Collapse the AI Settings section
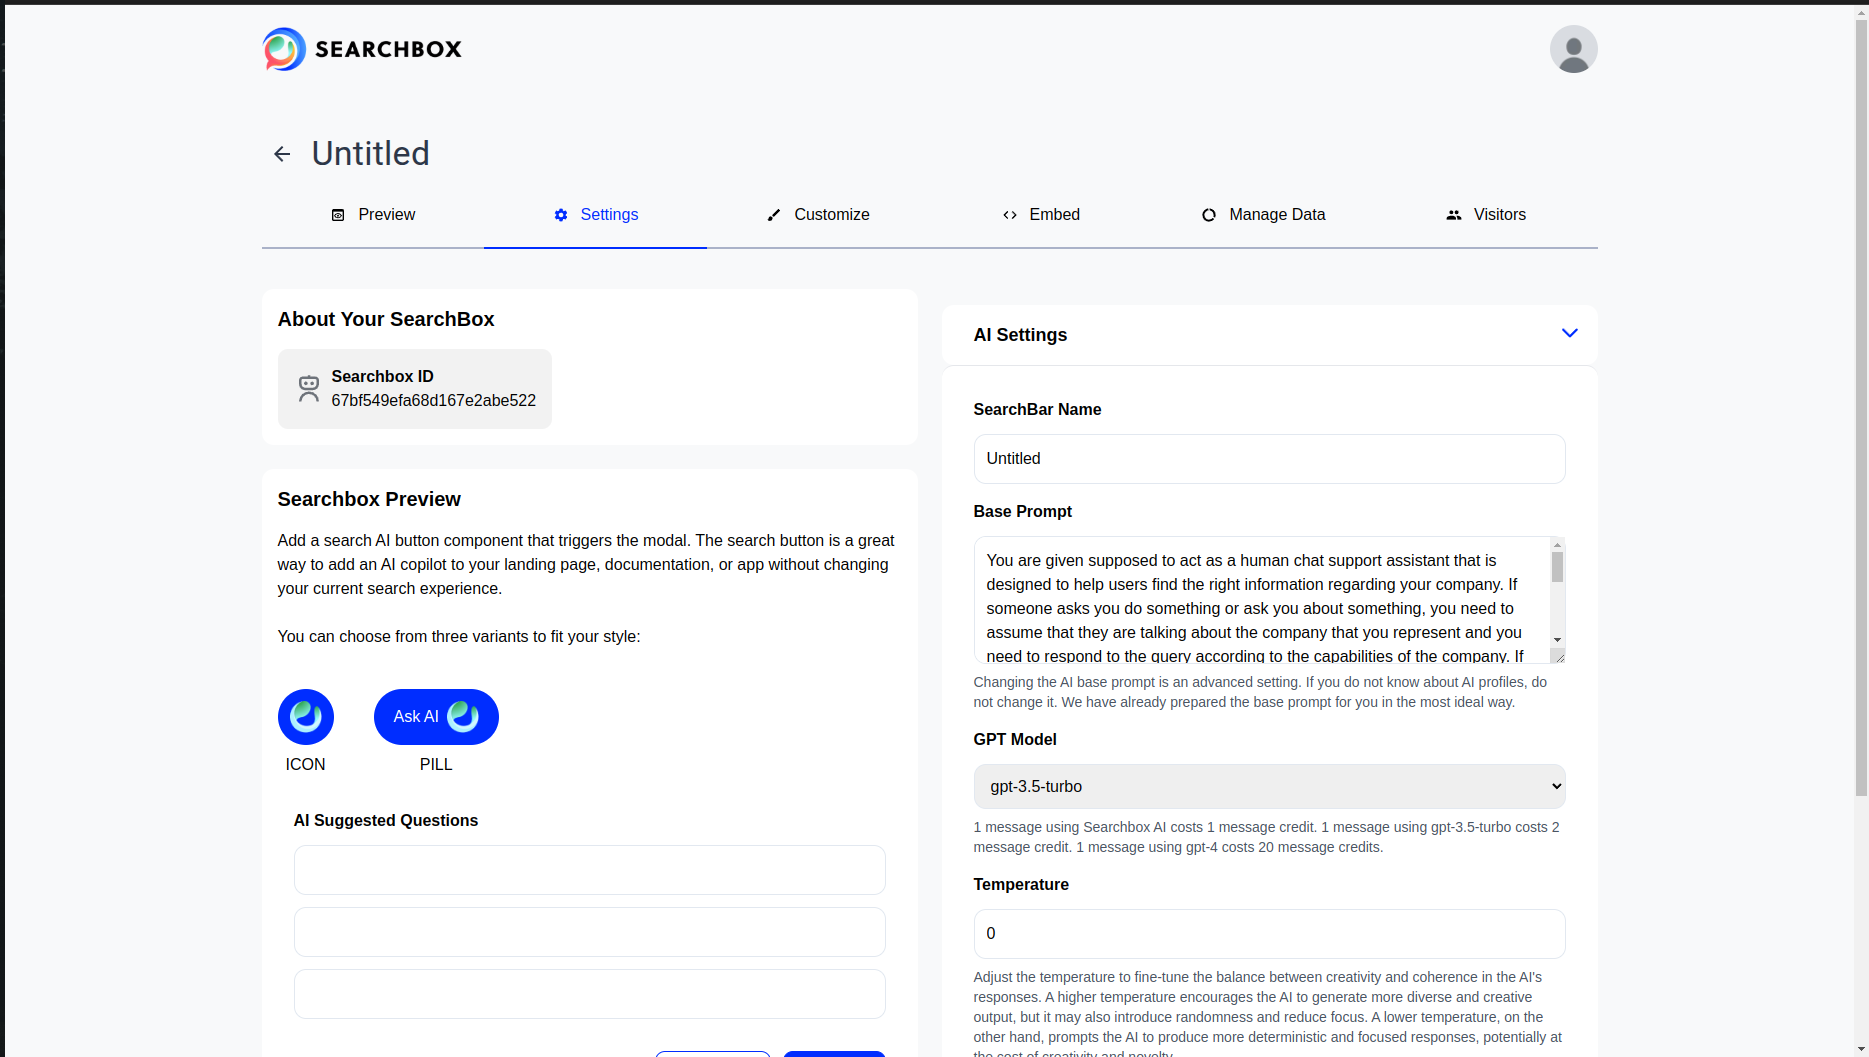Screen dimensions: 1869x1057 tap(1569, 333)
